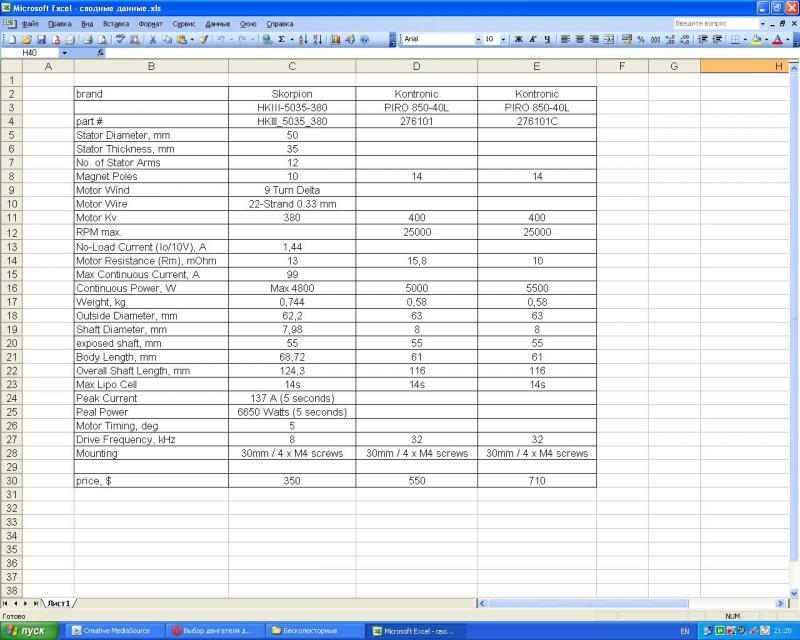Open the Arial font name dropdown
This screenshot has width=800, height=640.
[477, 40]
